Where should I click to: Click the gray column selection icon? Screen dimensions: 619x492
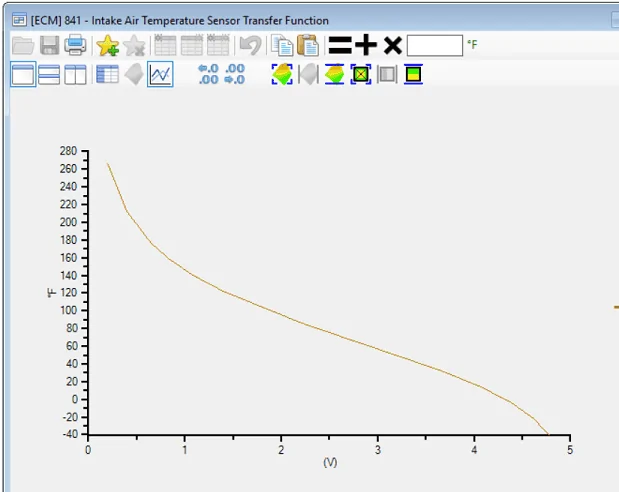point(387,74)
